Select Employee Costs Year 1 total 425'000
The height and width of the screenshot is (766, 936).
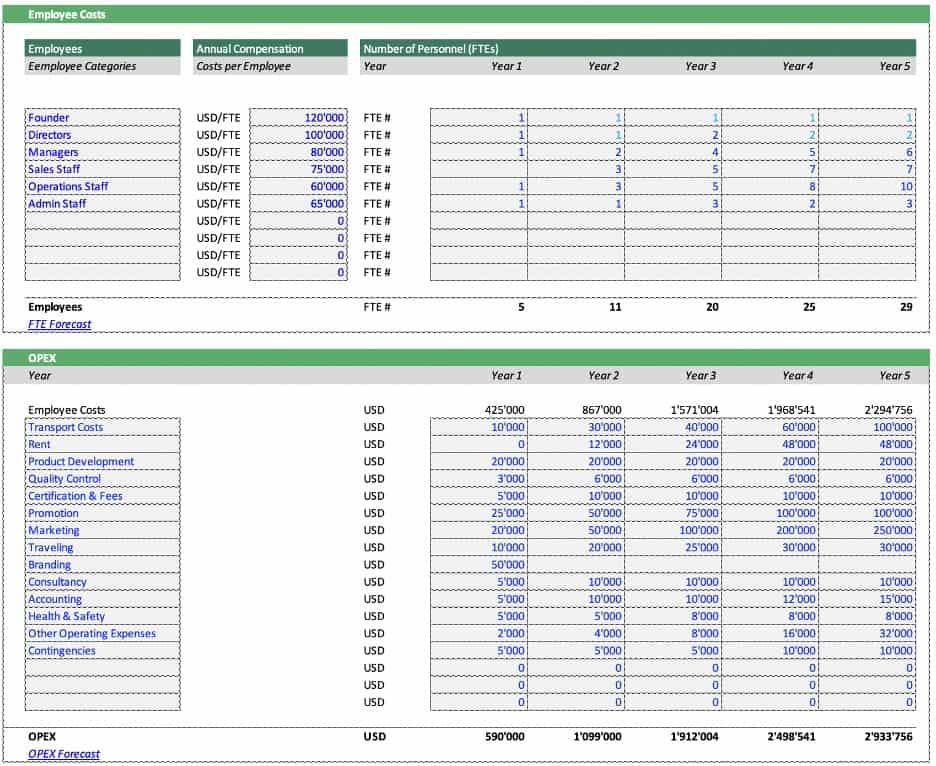coord(504,410)
